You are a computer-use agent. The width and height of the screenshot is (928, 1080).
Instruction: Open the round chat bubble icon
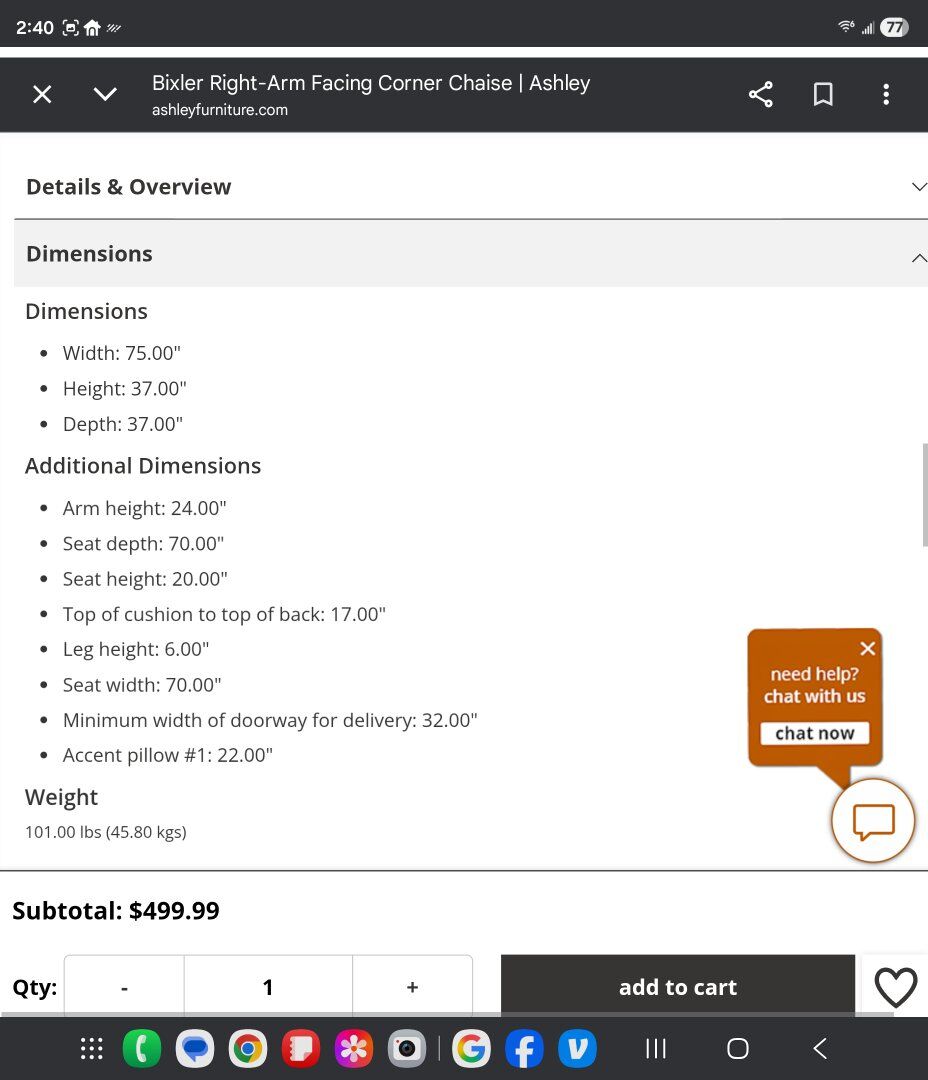873,821
